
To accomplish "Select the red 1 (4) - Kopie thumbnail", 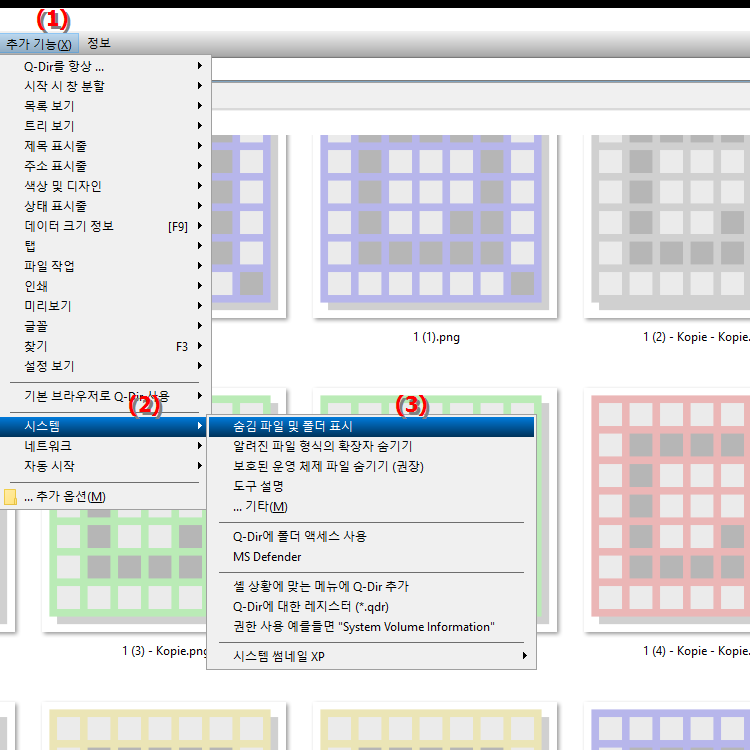I will (667, 510).
